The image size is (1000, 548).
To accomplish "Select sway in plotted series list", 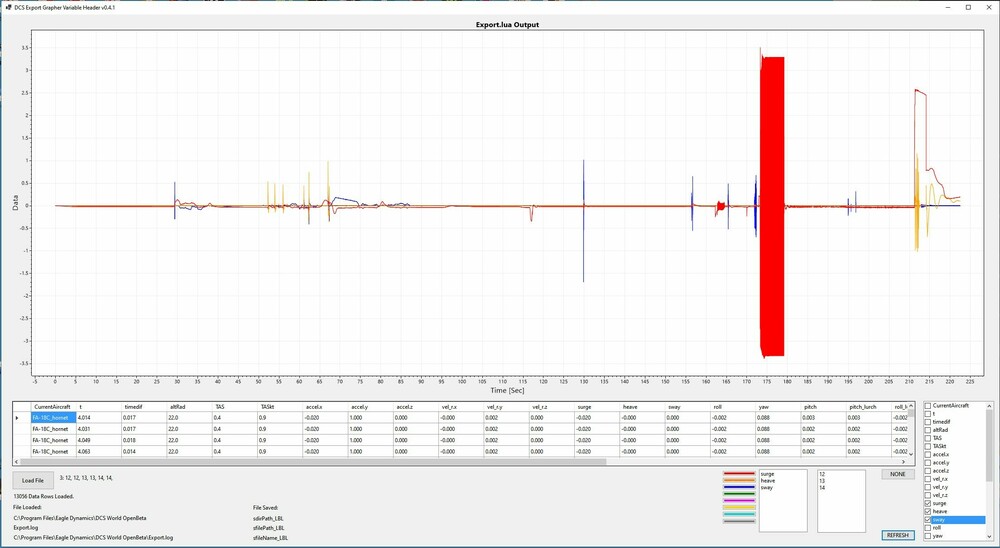I will [x=767, y=487].
